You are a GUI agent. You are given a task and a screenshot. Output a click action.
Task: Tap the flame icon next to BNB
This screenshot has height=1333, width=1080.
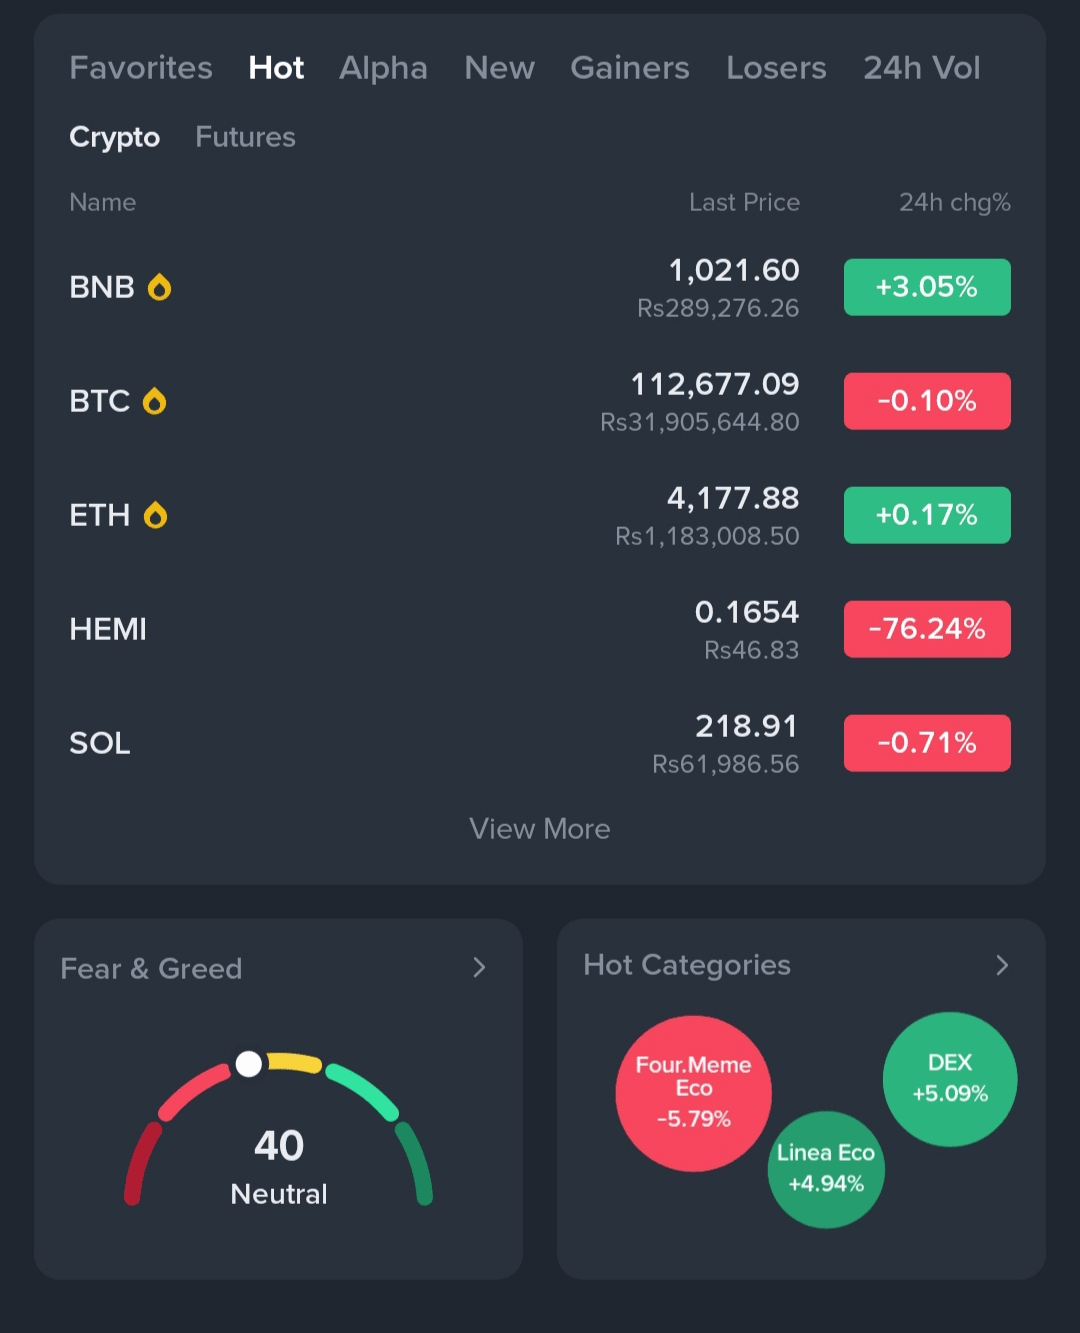tap(159, 288)
